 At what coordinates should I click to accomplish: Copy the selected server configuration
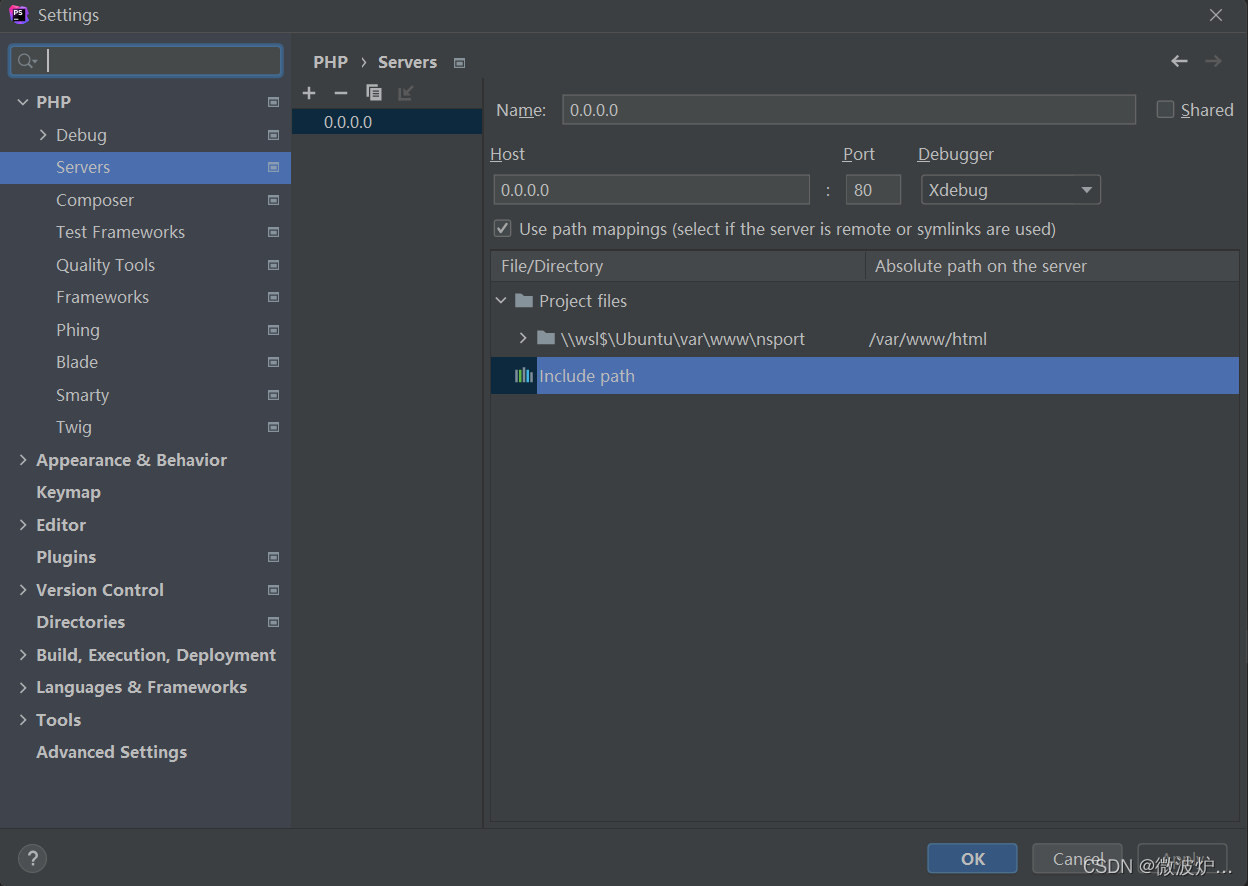374,93
